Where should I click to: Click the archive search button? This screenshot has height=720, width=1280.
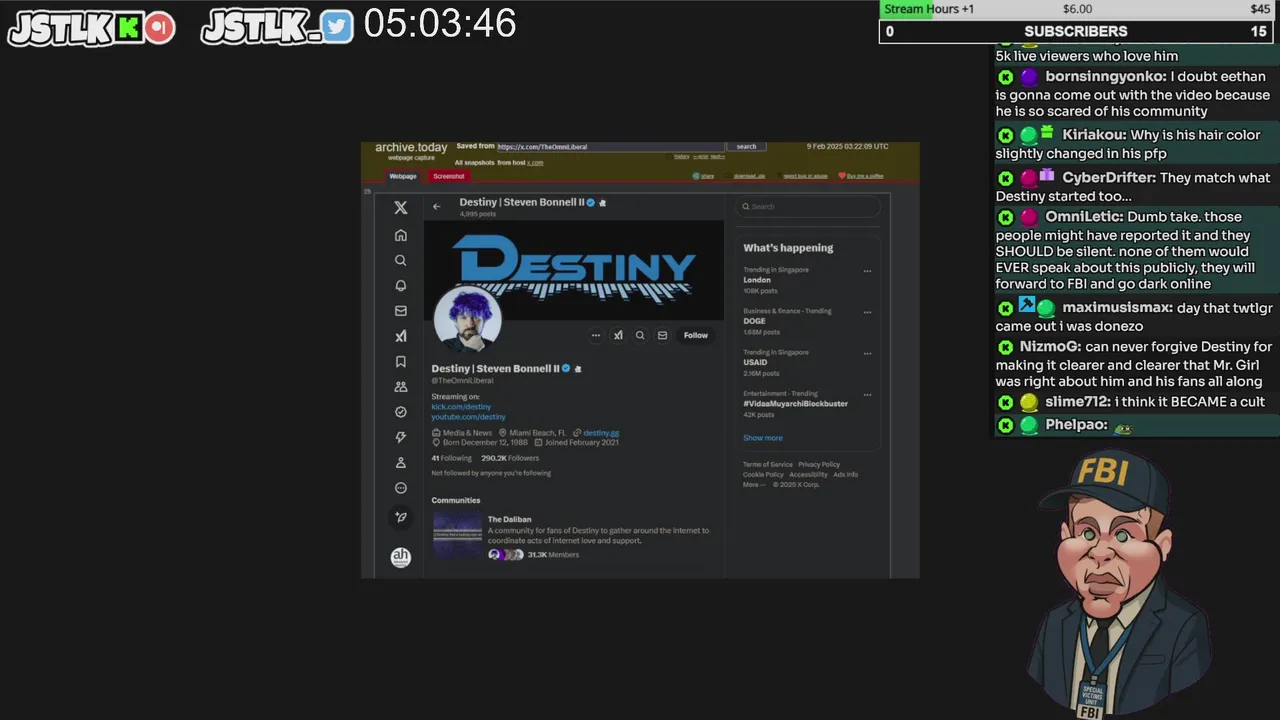tap(746, 146)
